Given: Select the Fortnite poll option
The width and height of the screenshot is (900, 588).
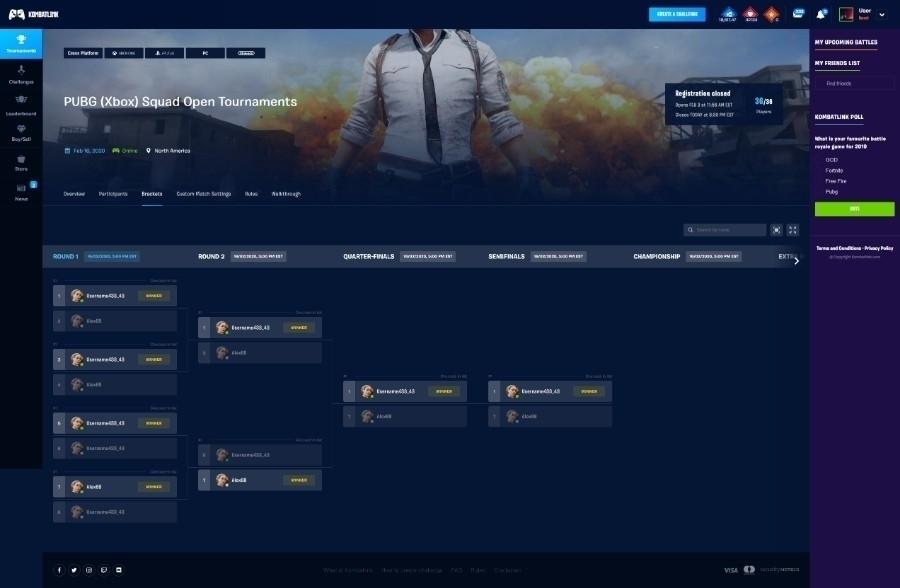Looking at the screenshot, I should click(x=834, y=171).
